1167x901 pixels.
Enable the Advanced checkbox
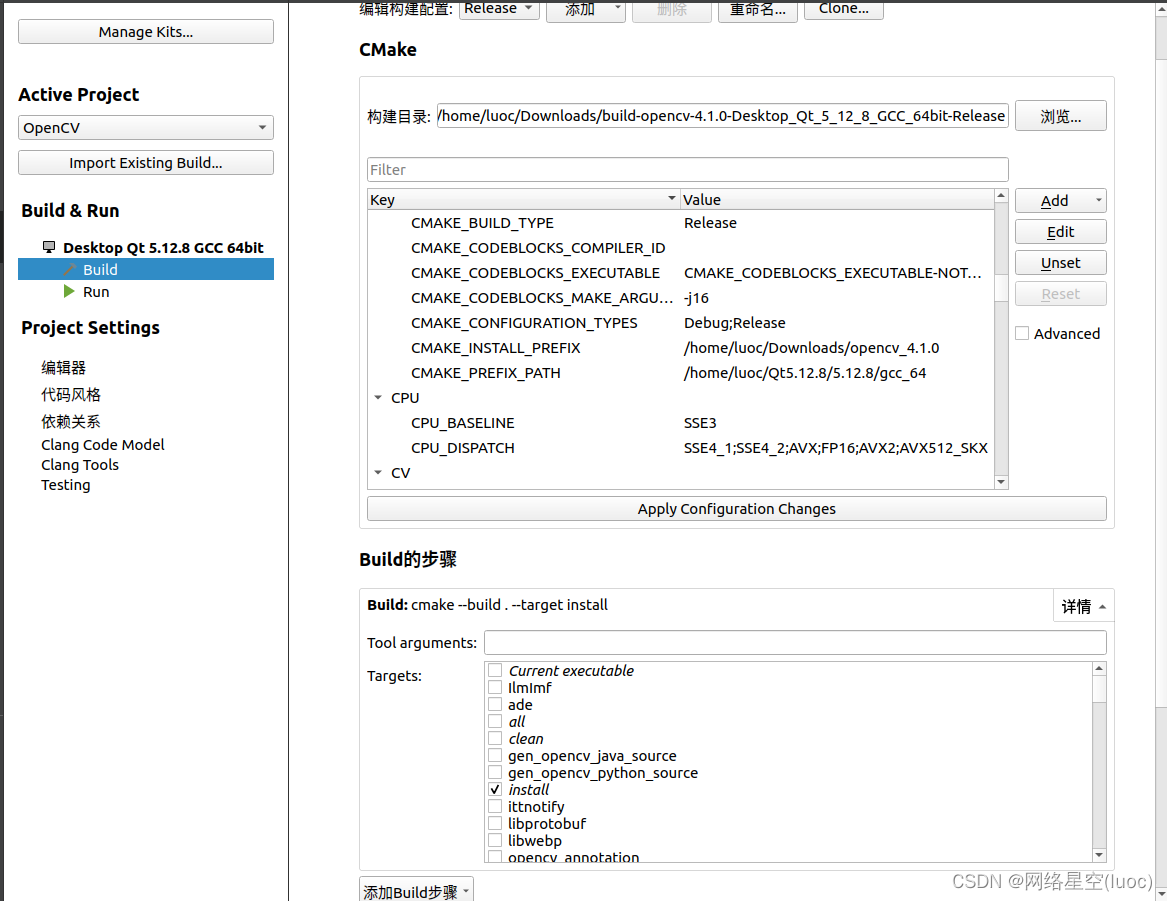pos(1023,333)
